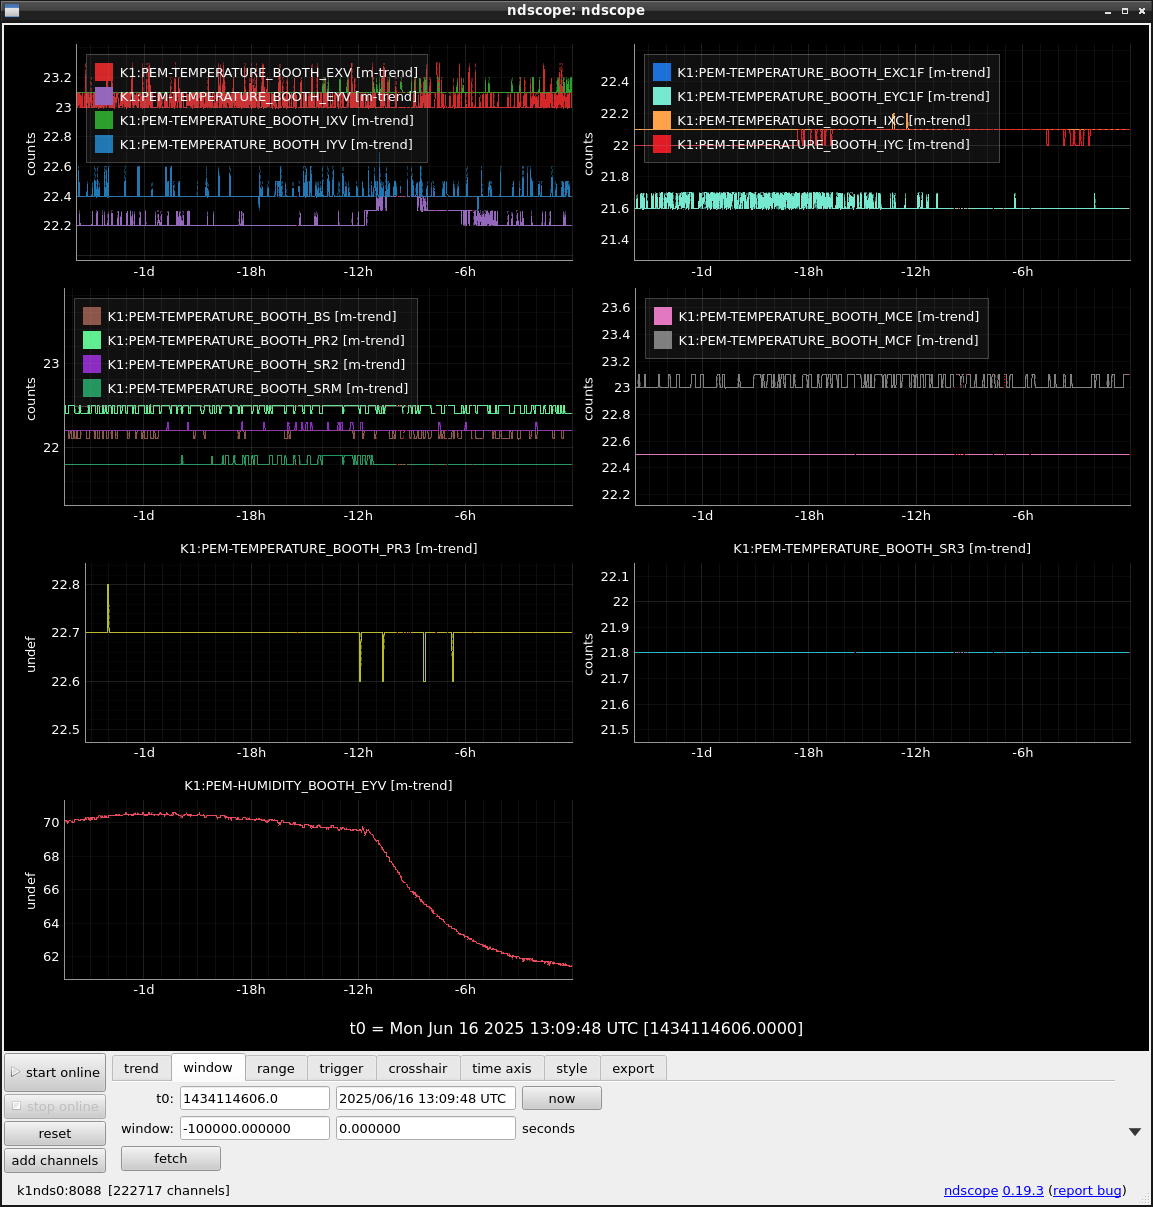Open the style tab

(x=572, y=1068)
